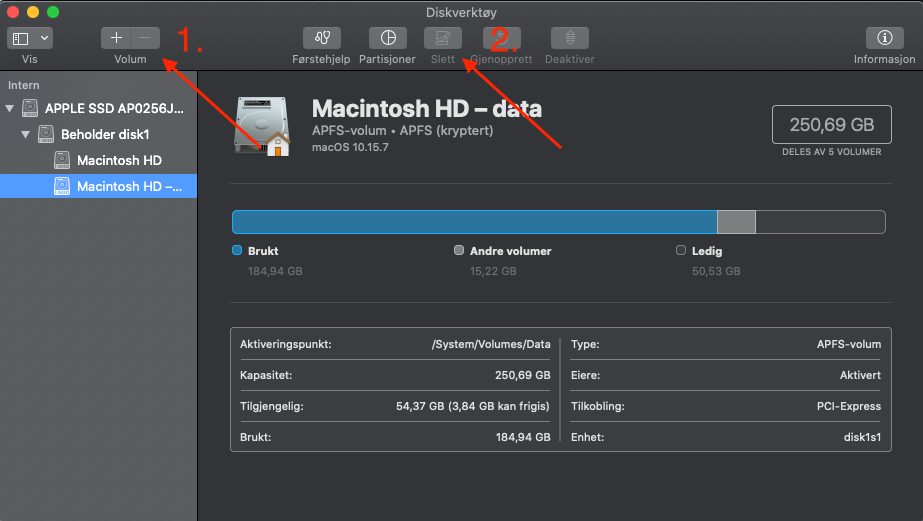Open the Informasjon info button
Image resolution: width=923 pixels, height=521 pixels.
884,38
